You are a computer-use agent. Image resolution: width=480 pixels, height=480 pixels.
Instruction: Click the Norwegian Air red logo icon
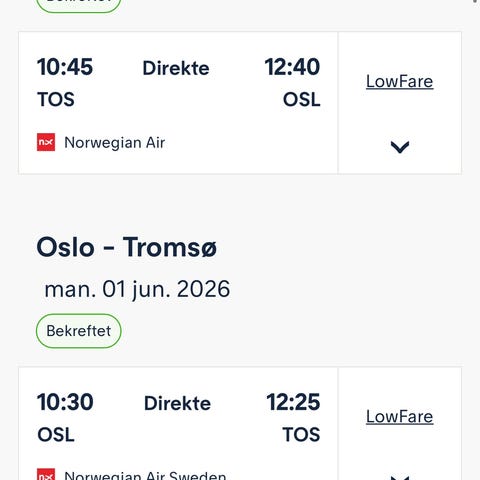point(46,142)
